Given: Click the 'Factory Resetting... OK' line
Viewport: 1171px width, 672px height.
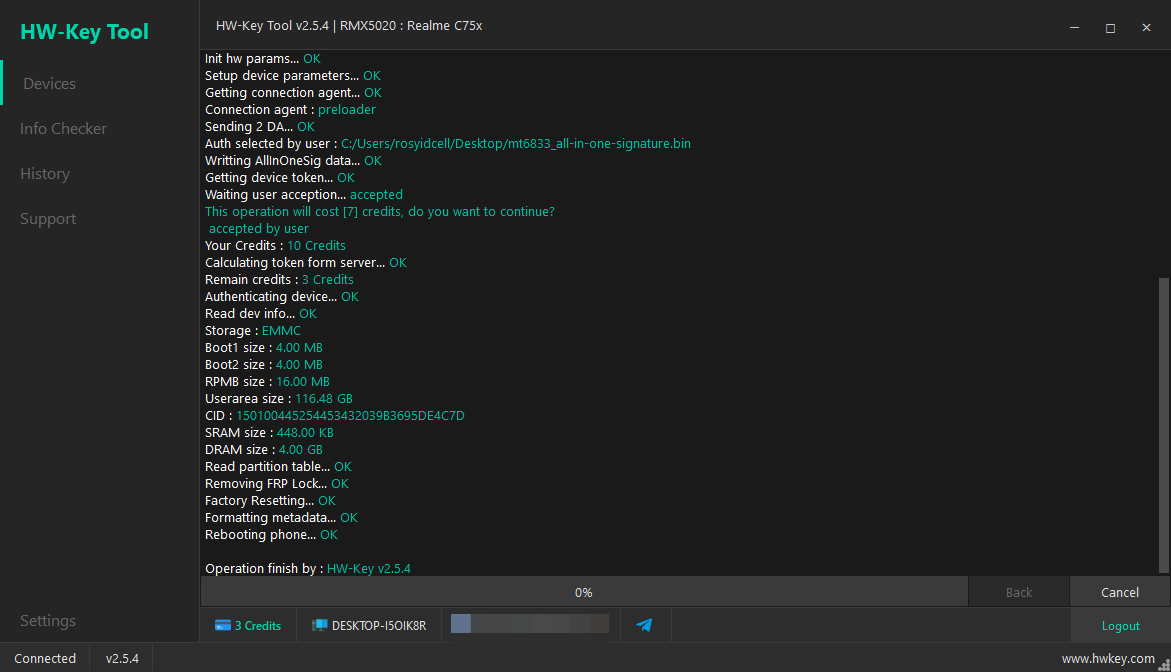Looking at the screenshot, I should [x=270, y=501].
